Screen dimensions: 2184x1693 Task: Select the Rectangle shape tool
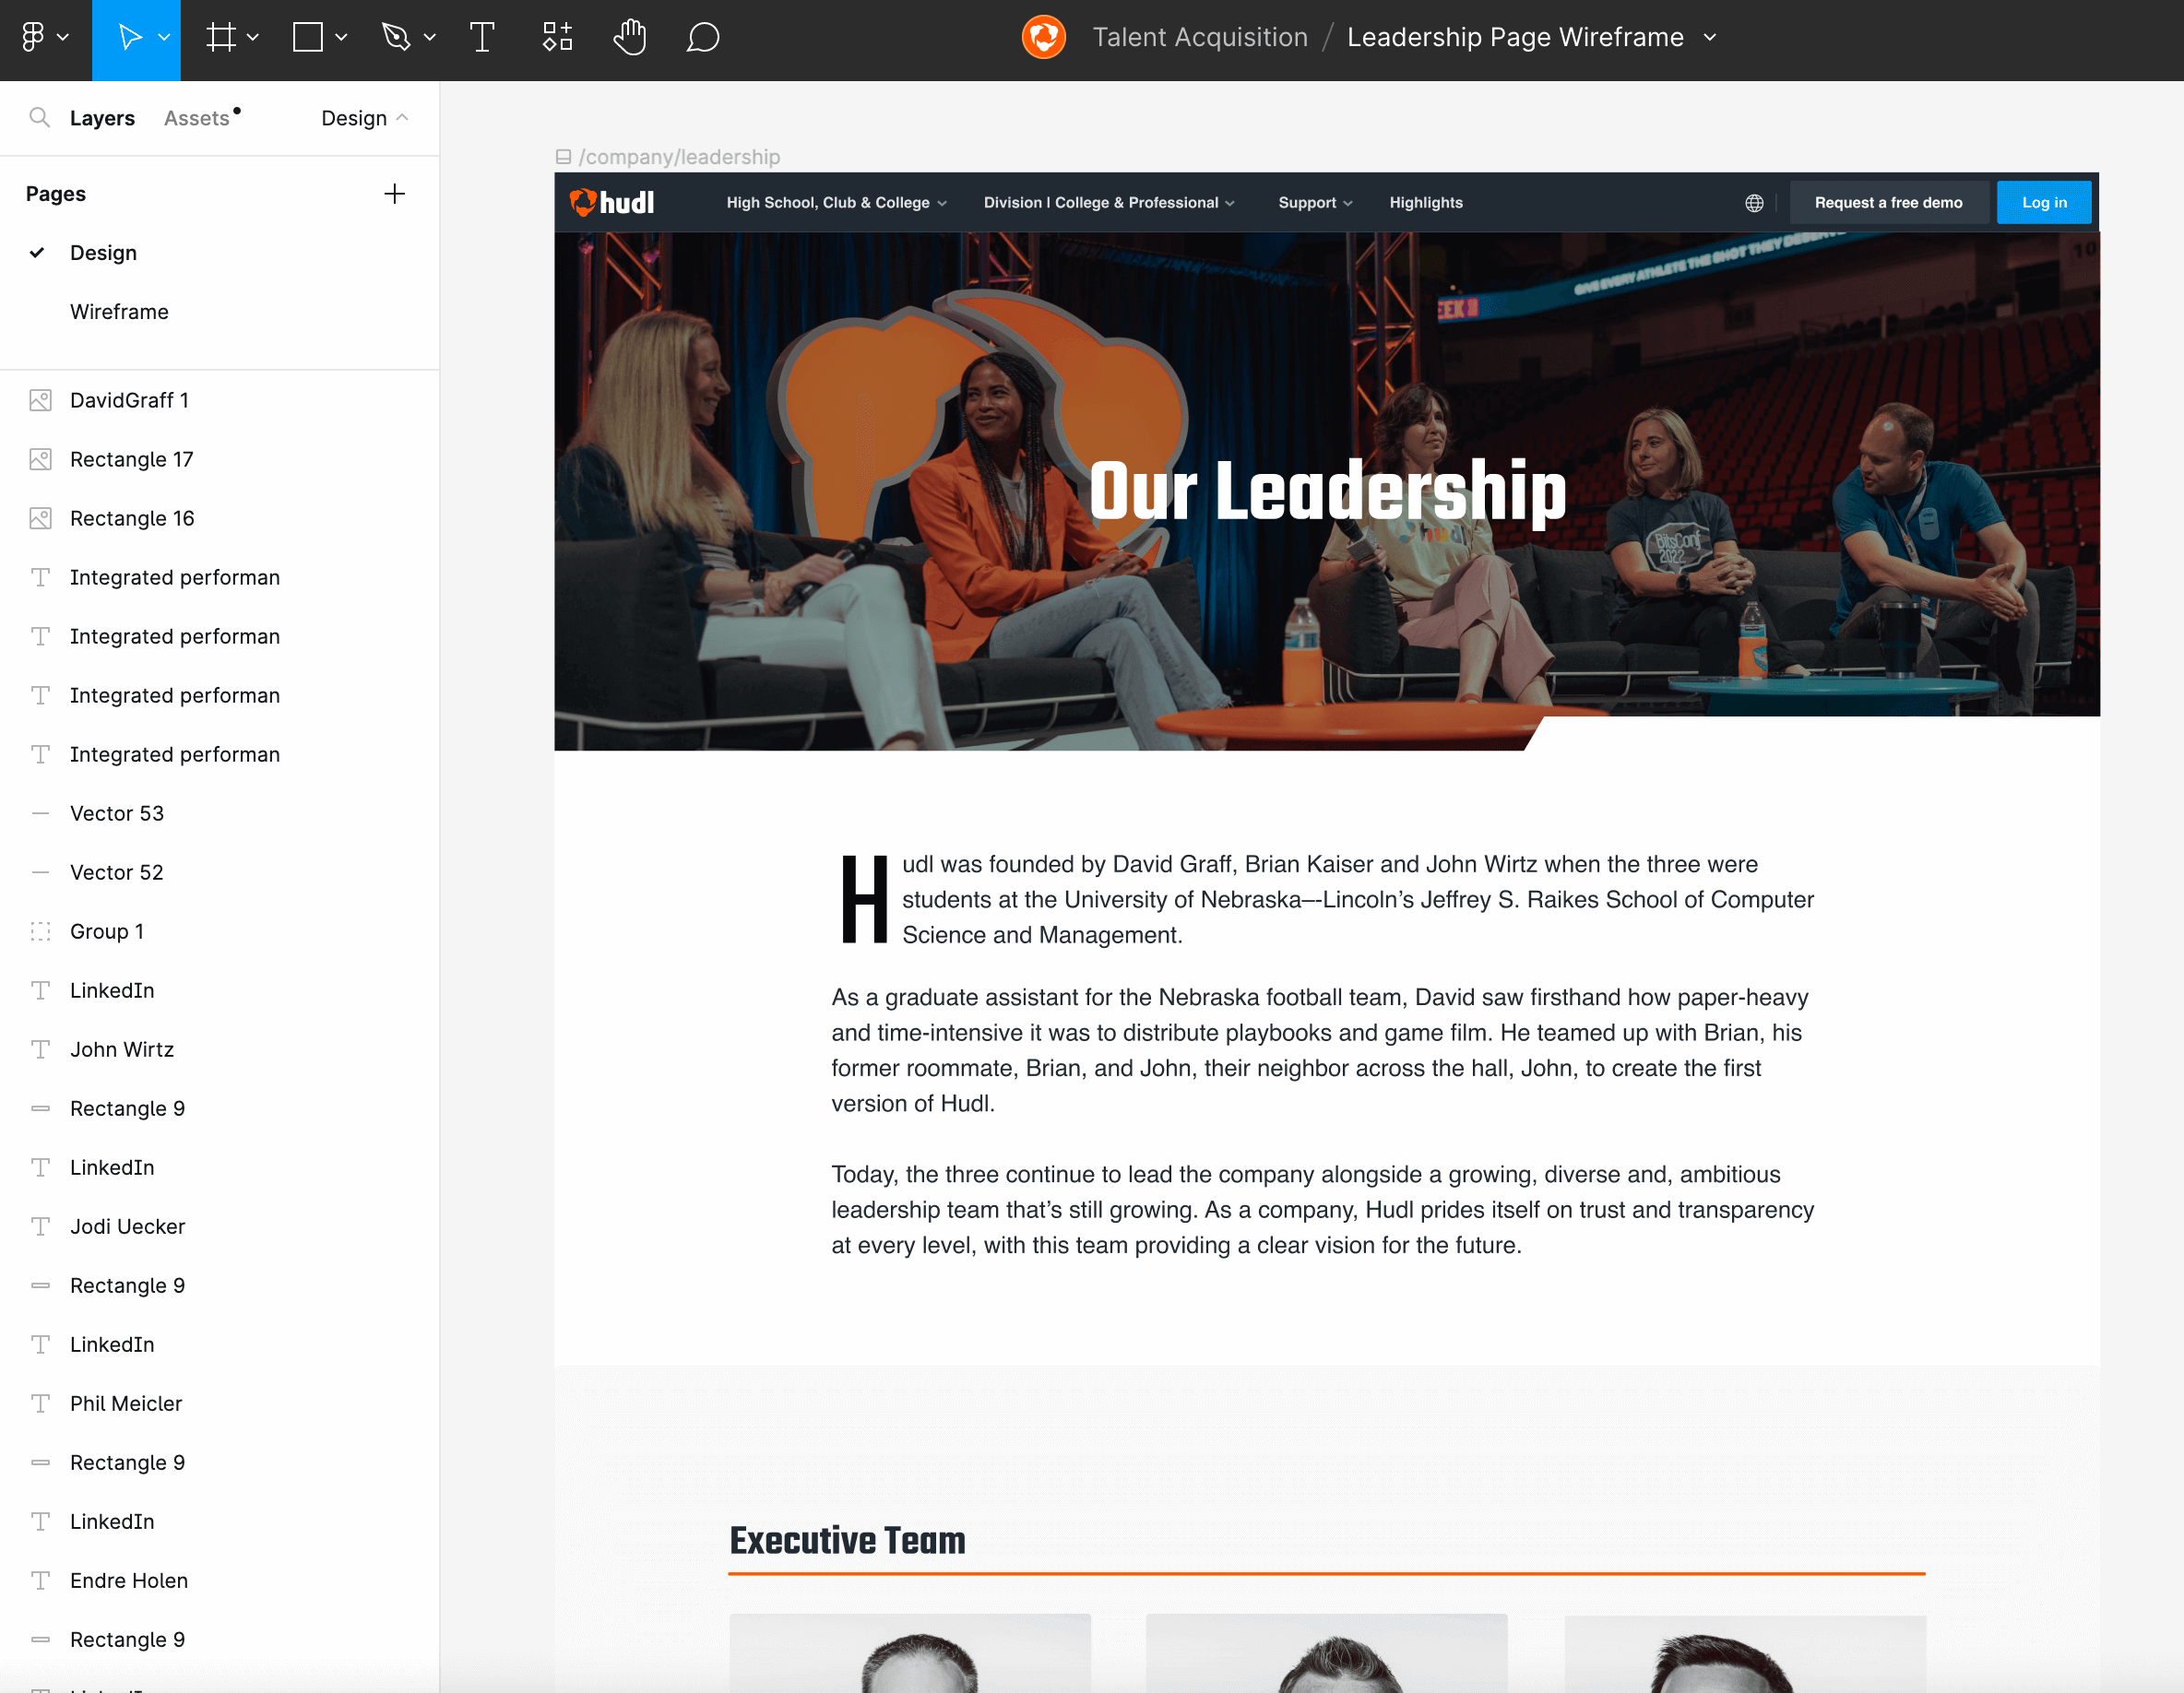[307, 38]
